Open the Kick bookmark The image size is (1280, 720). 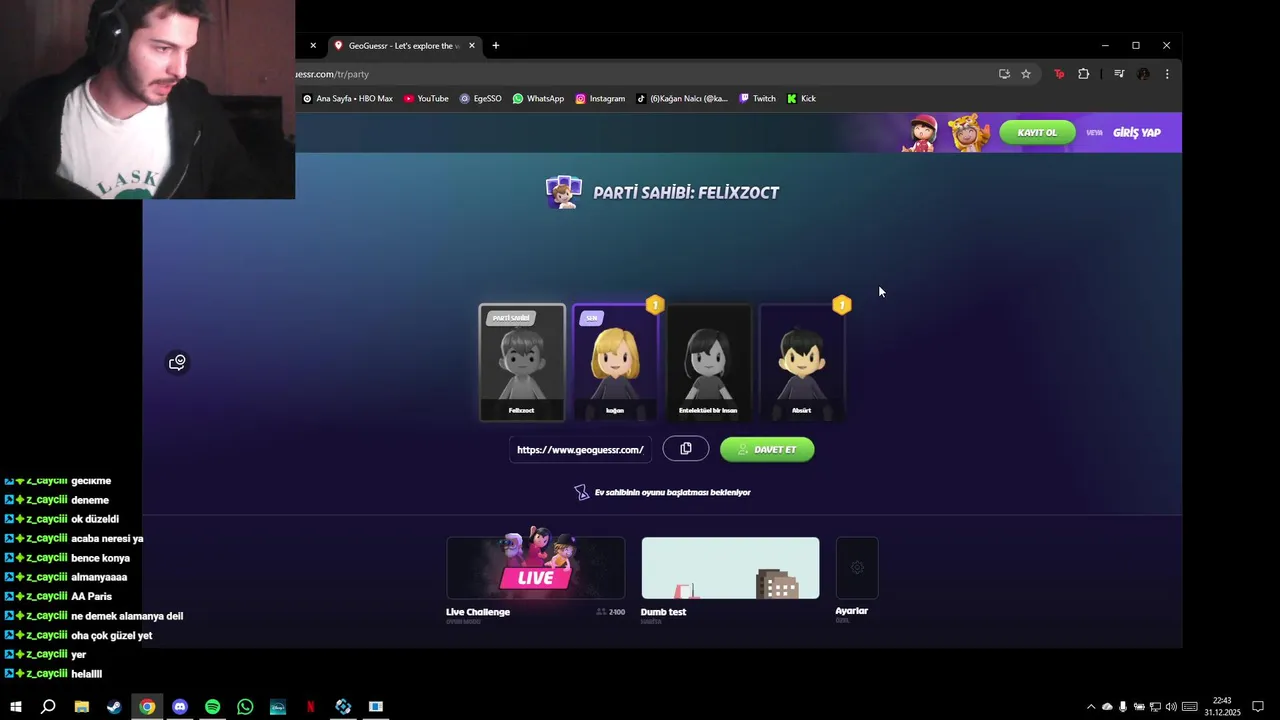tap(801, 99)
